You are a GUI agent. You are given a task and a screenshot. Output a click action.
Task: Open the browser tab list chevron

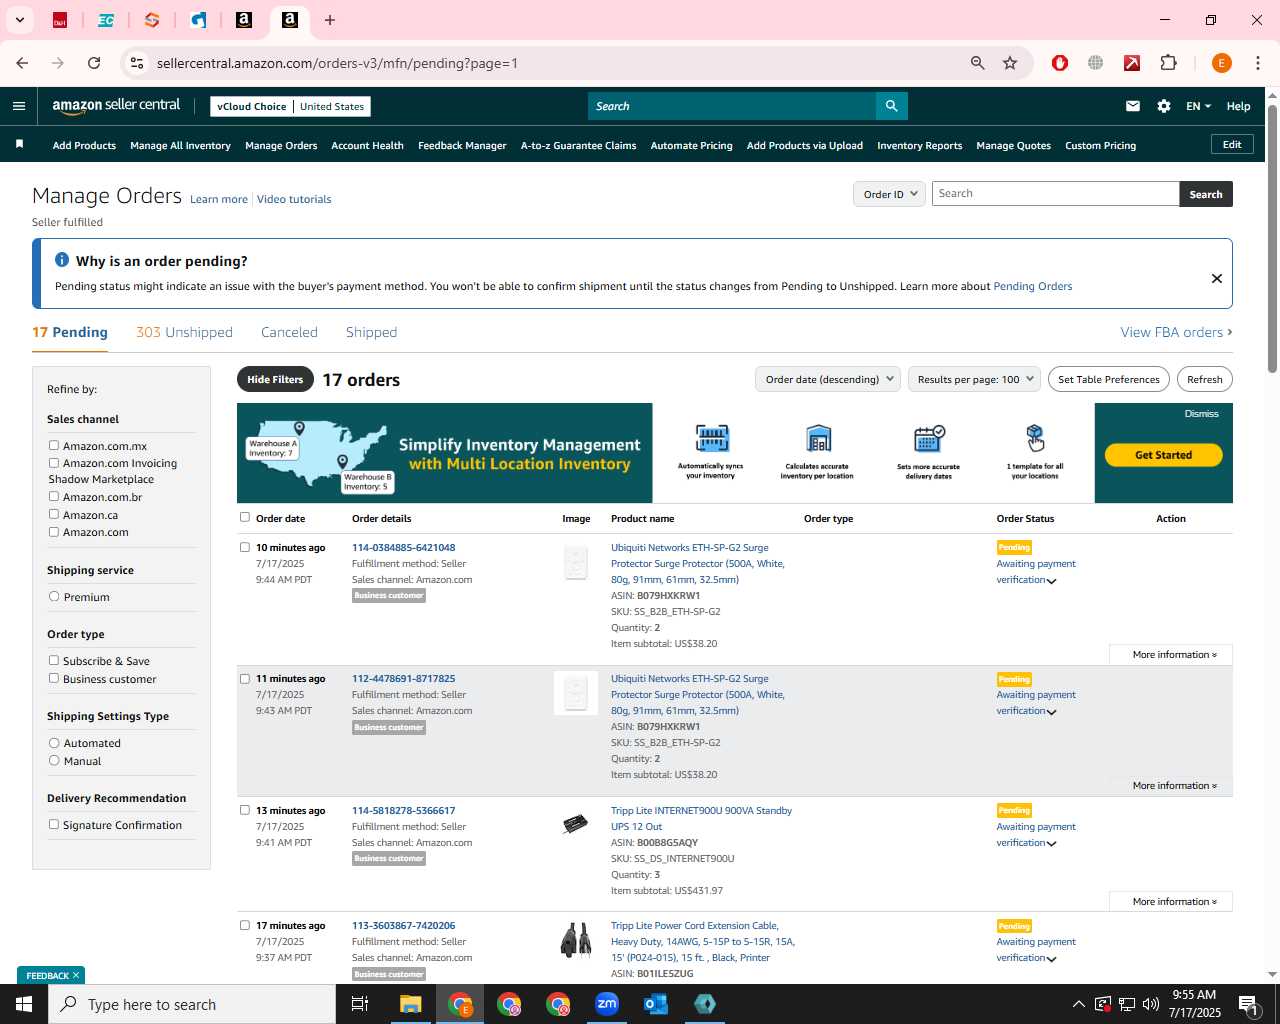pos(19,20)
